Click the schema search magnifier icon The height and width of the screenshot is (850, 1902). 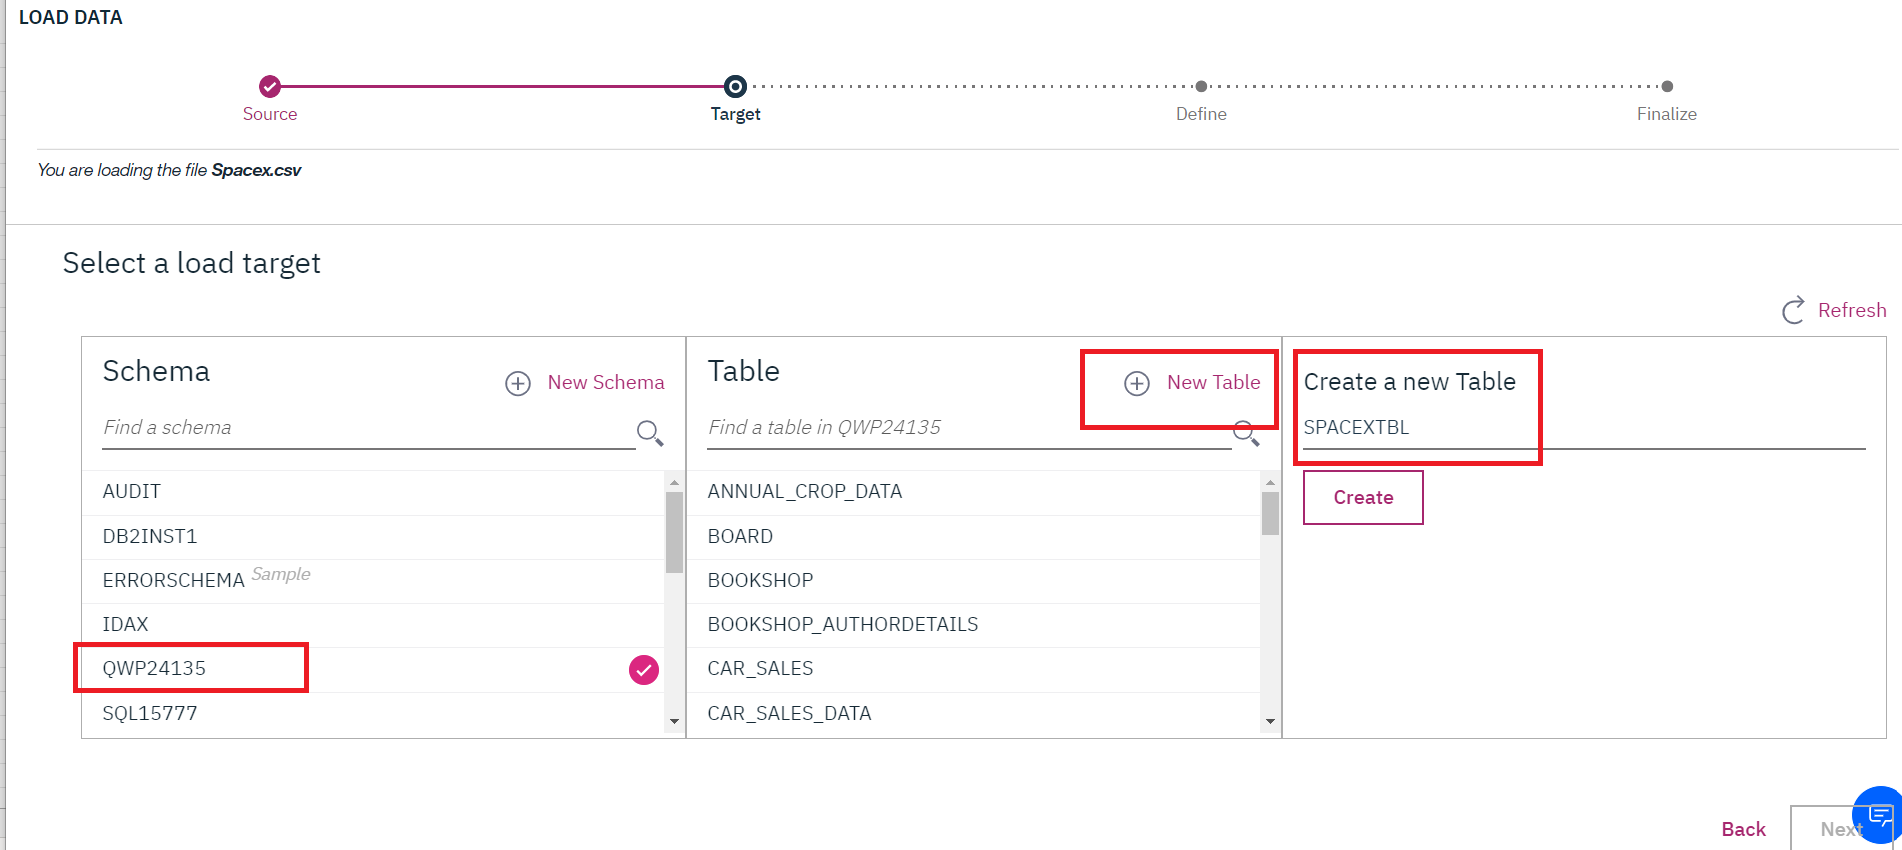[650, 433]
